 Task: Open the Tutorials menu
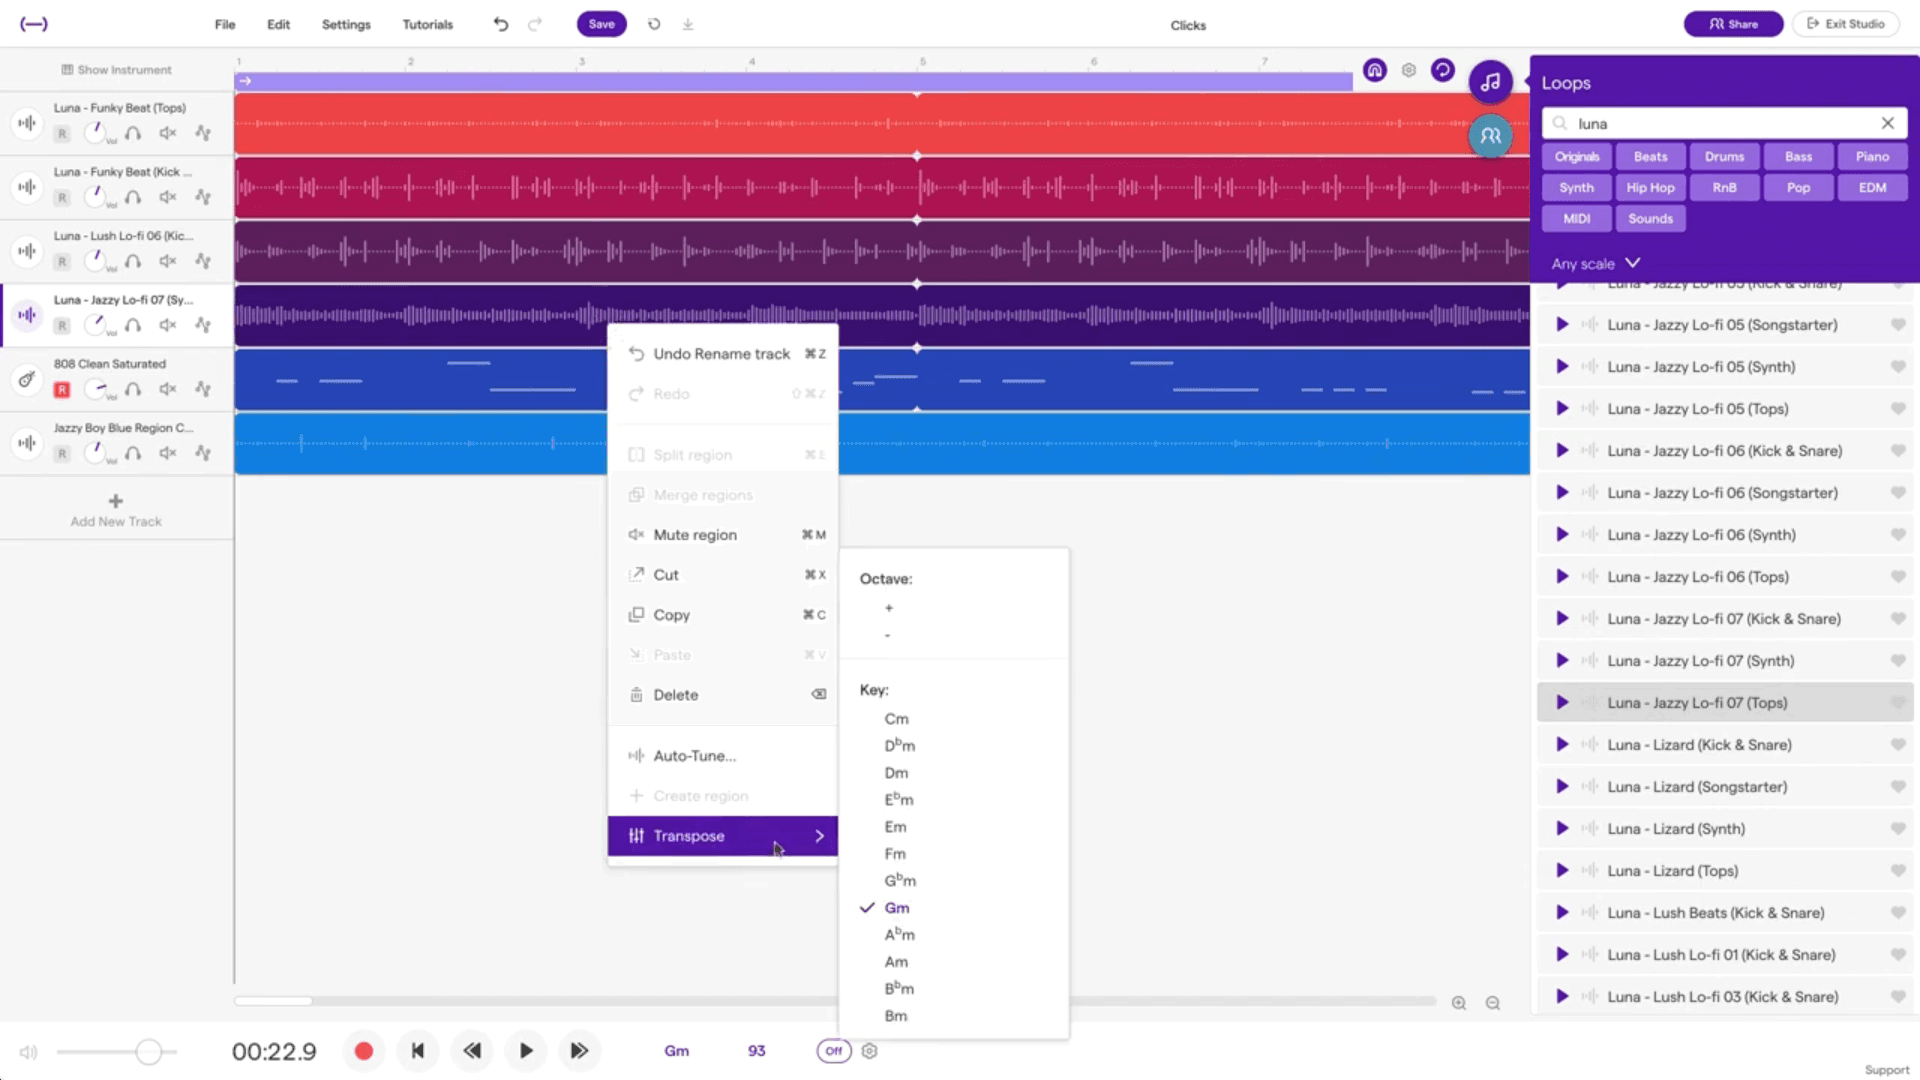428,24
